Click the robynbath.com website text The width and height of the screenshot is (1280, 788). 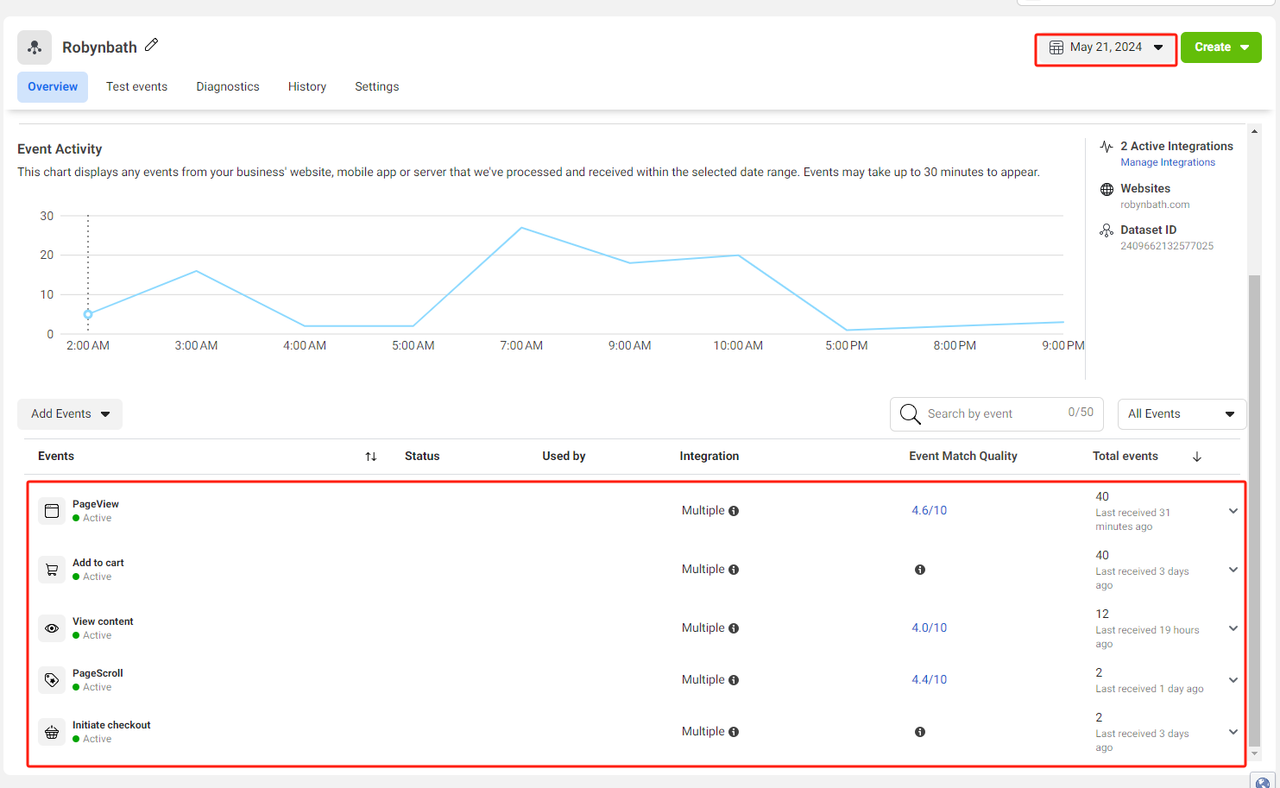[1155, 205]
